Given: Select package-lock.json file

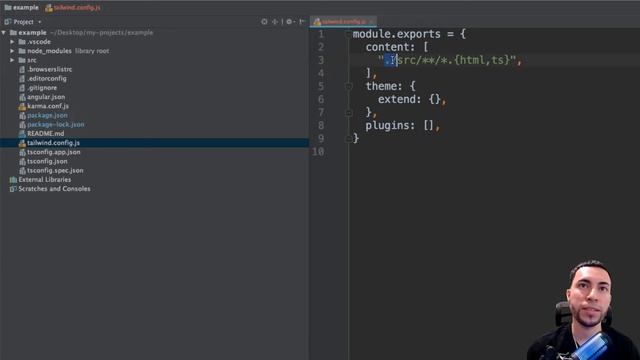Looking at the screenshot, I should [56, 124].
